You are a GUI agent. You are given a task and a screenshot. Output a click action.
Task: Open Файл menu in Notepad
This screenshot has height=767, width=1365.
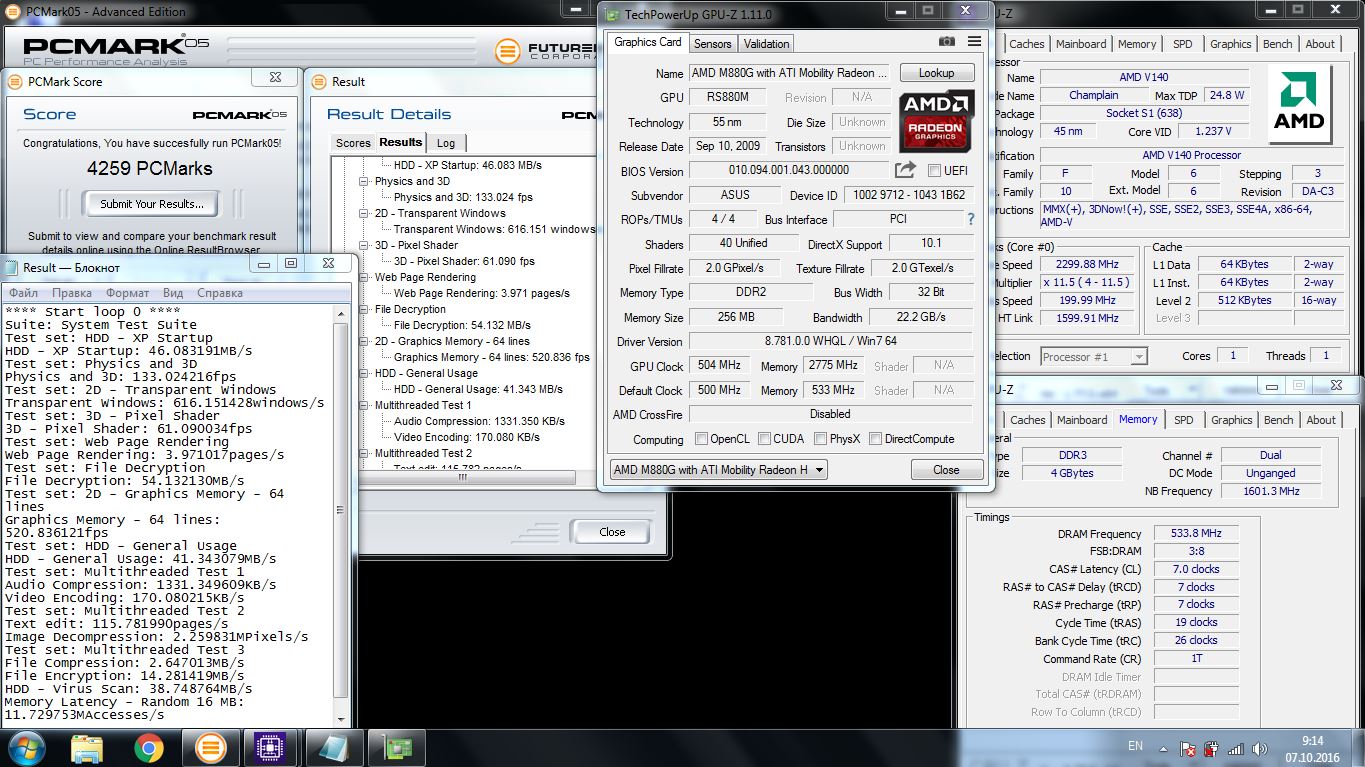point(24,293)
